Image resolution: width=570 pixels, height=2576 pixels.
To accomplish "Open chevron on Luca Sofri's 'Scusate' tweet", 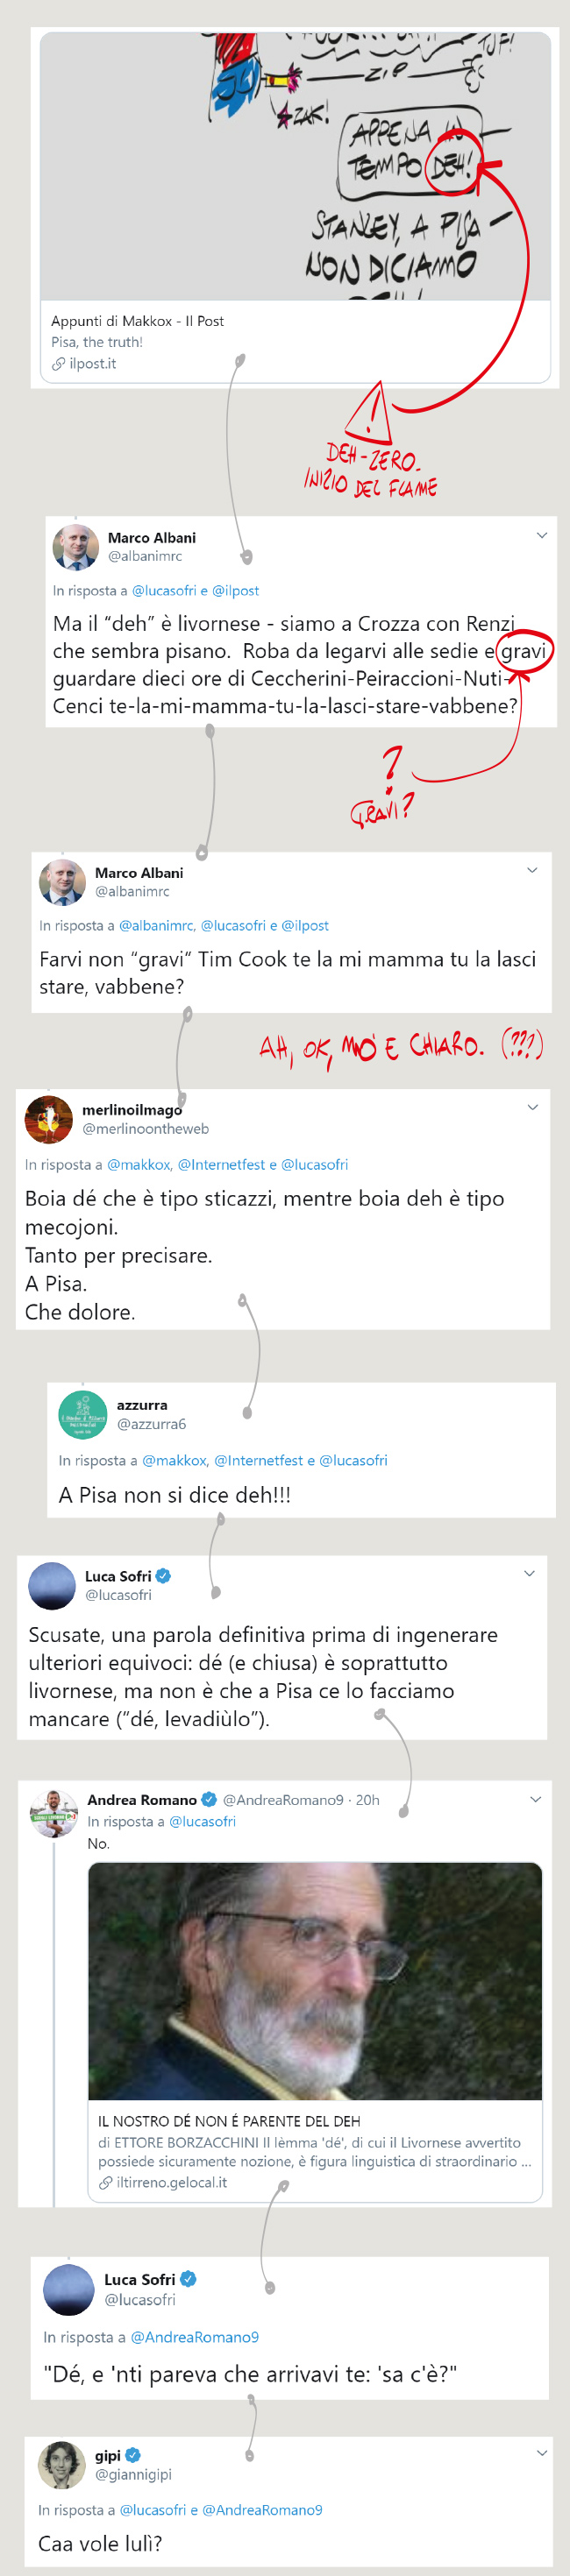I will pyautogui.click(x=530, y=1573).
